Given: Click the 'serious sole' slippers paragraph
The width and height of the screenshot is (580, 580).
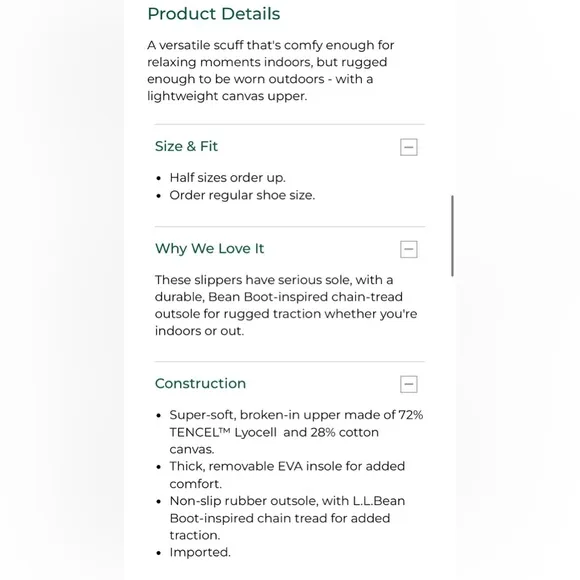Looking at the screenshot, I should click(x=286, y=305).
